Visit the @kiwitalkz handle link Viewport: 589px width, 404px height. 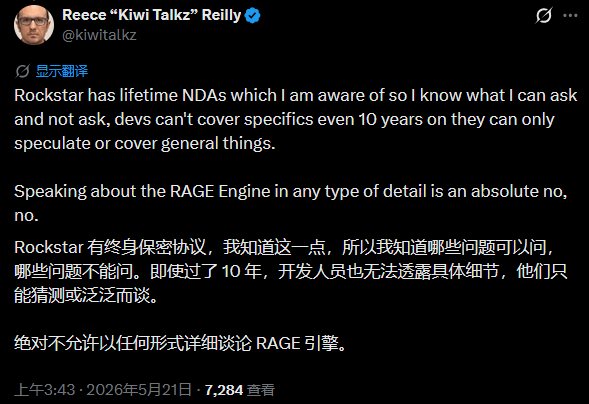pyautogui.click(x=99, y=35)
